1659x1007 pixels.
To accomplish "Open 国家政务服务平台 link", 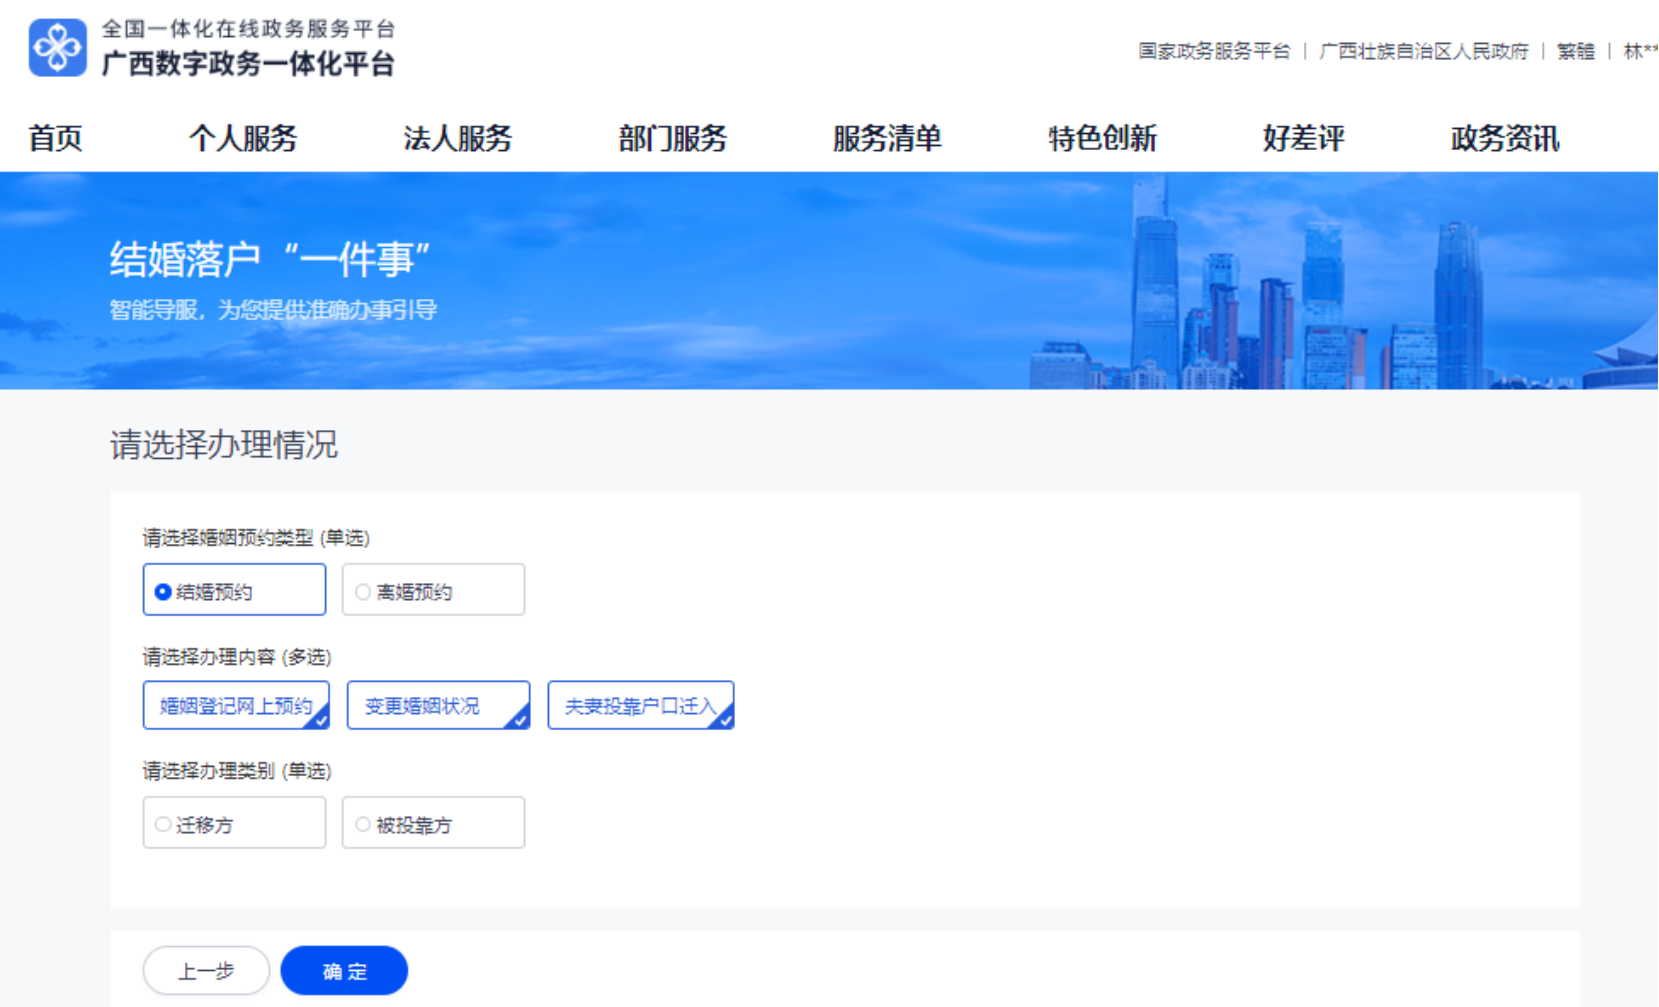I will tap(1214, 51).
